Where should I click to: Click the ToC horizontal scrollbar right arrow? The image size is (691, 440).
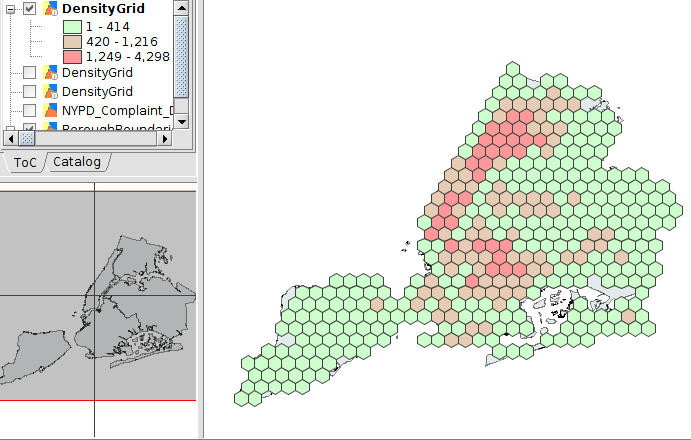[167, 138]
